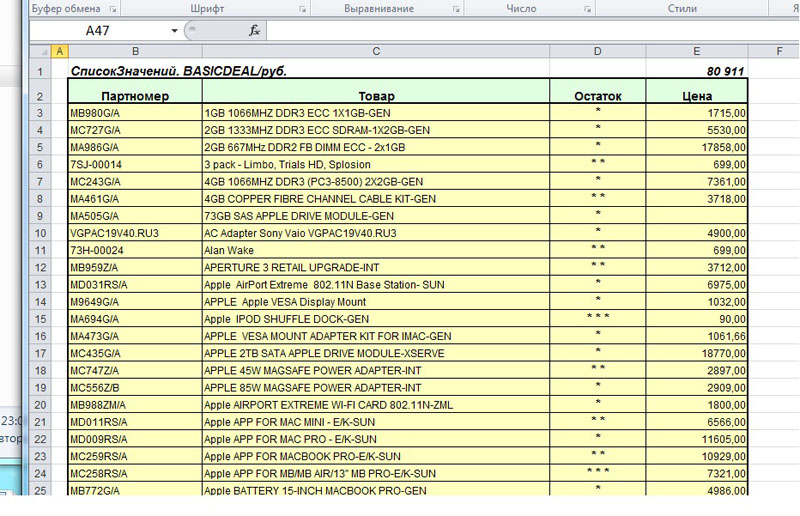Click product APERTURE 3 RETAIL UPGRADE-INT
Screen dimensions: 800x516
376,267
